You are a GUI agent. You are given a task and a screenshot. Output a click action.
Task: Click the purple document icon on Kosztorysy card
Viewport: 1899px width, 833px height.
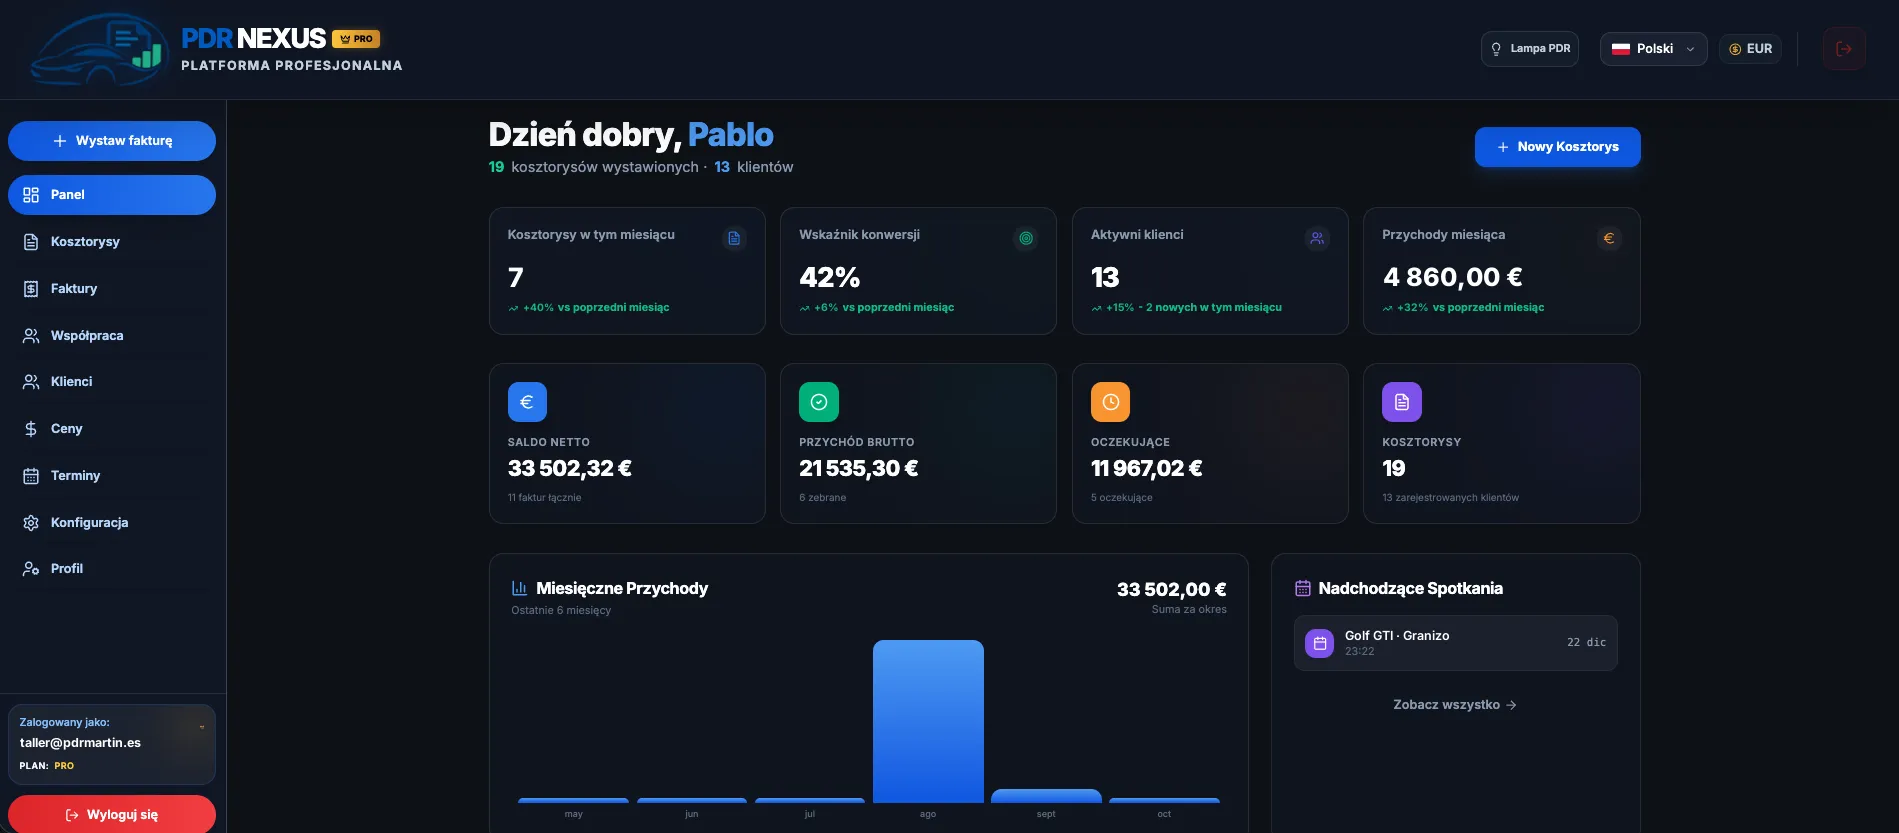coord(1402,402)
